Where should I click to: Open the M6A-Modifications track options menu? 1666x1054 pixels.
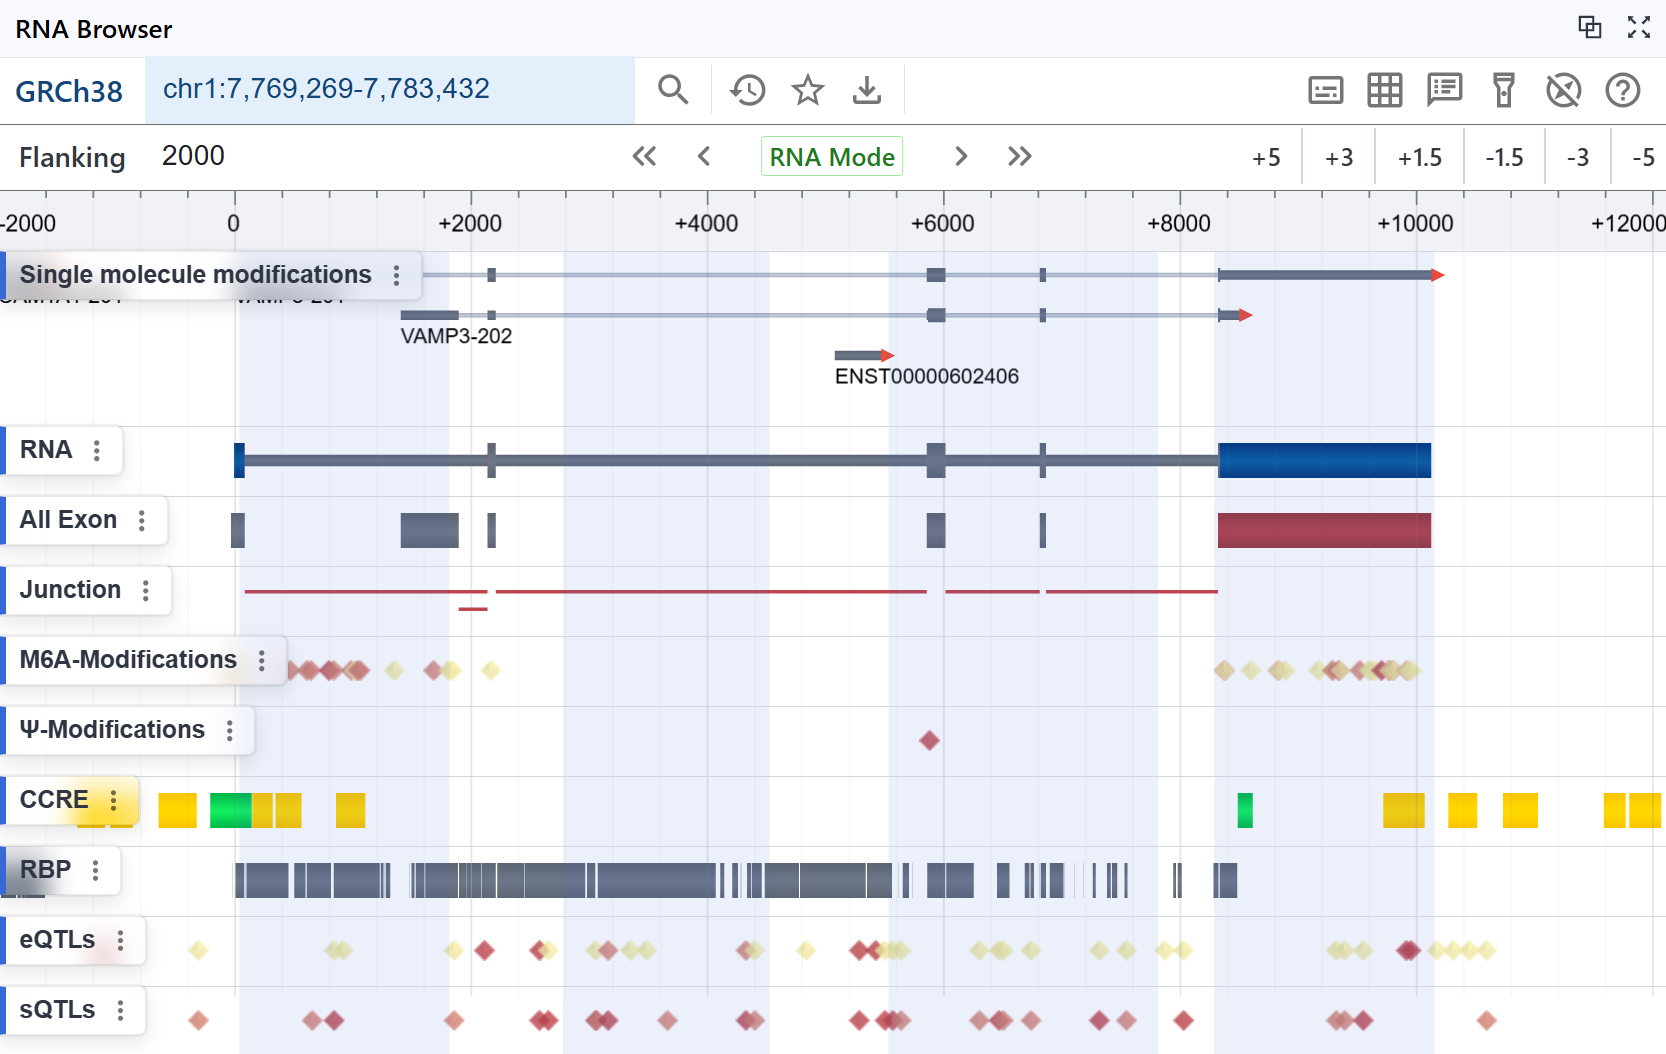tap(262, 661)
